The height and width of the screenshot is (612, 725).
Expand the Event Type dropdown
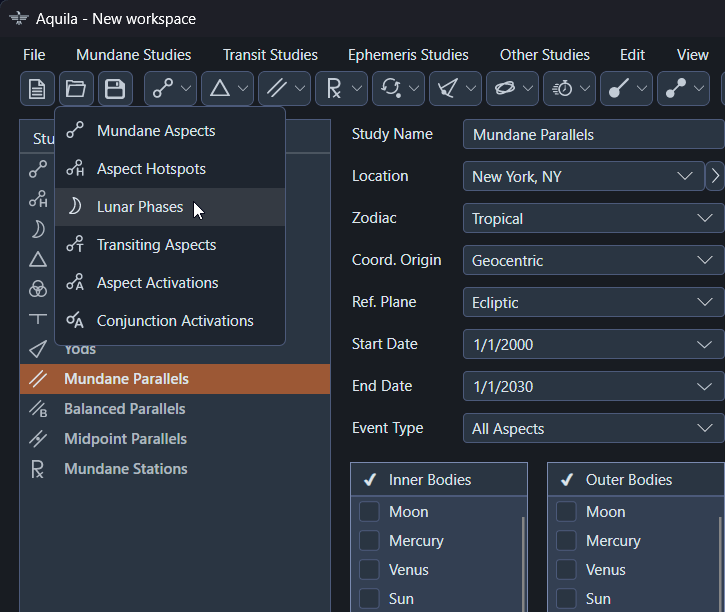pyautogui.click(x=594, y=428)
